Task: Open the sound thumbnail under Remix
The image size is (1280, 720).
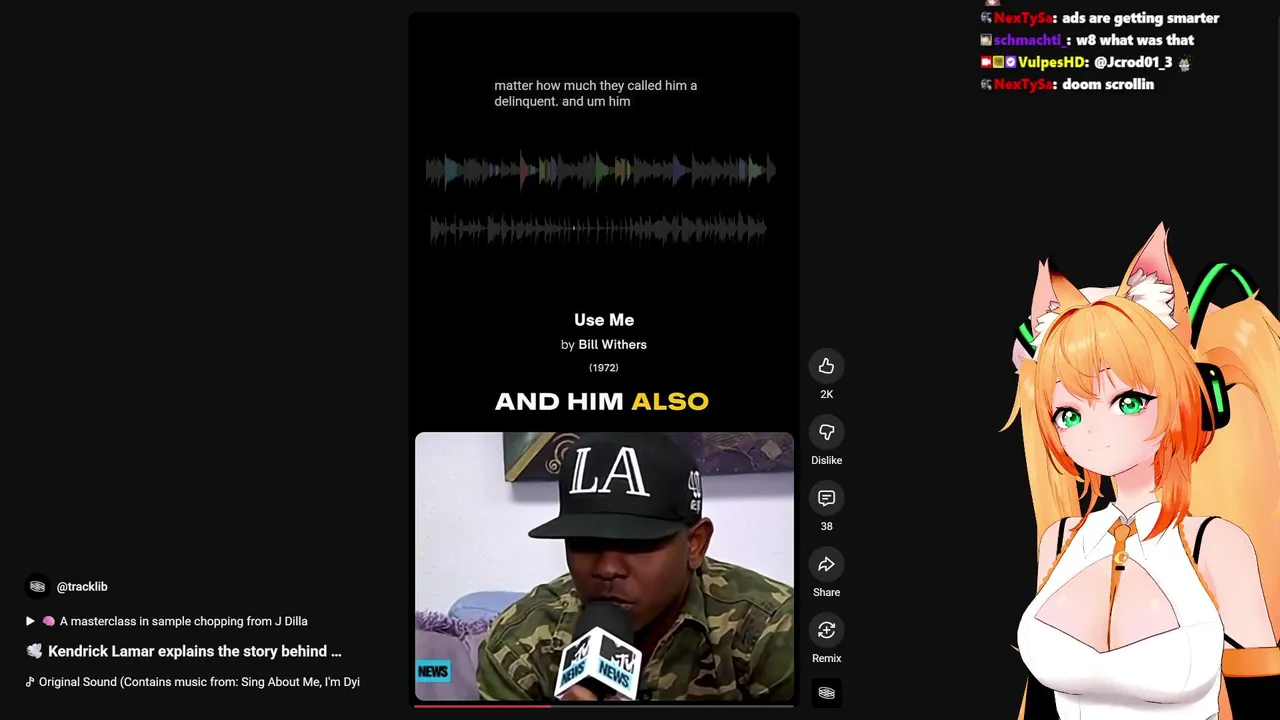Action: coord(826,692)
